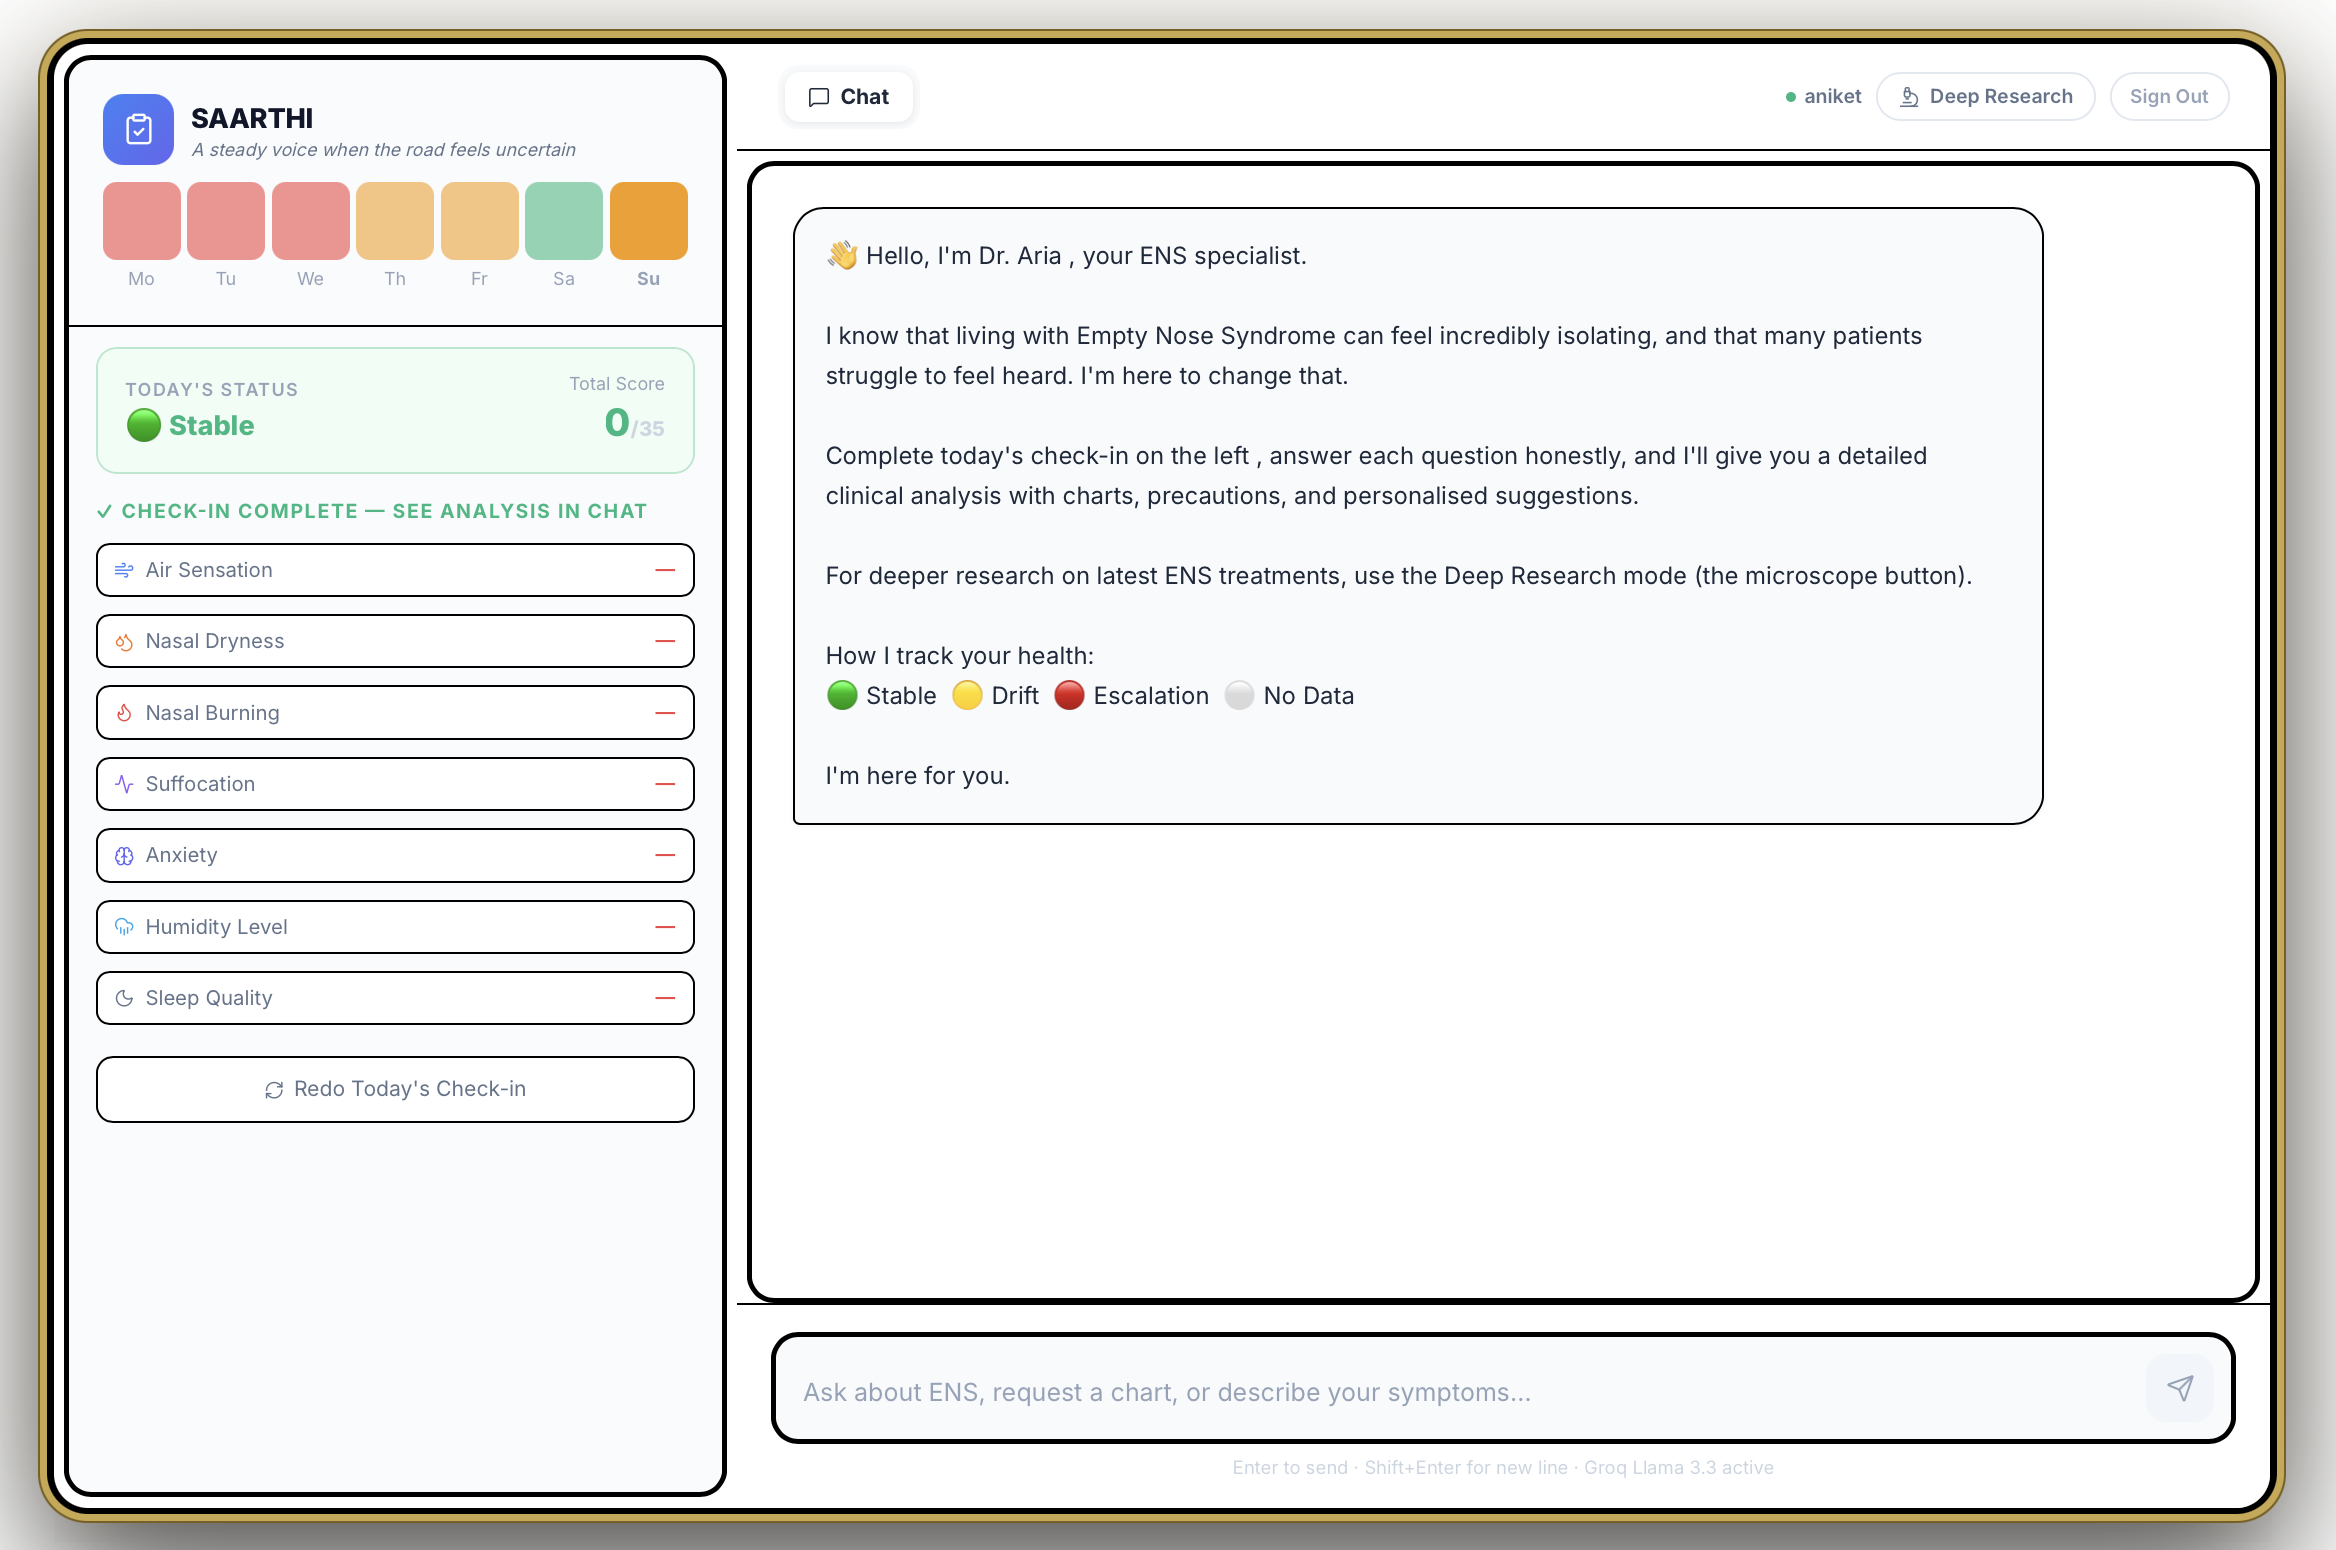Screen dimensions: 2336x1550
Task: Click the Air Sensation wind icon
Action: click(124, 570)
